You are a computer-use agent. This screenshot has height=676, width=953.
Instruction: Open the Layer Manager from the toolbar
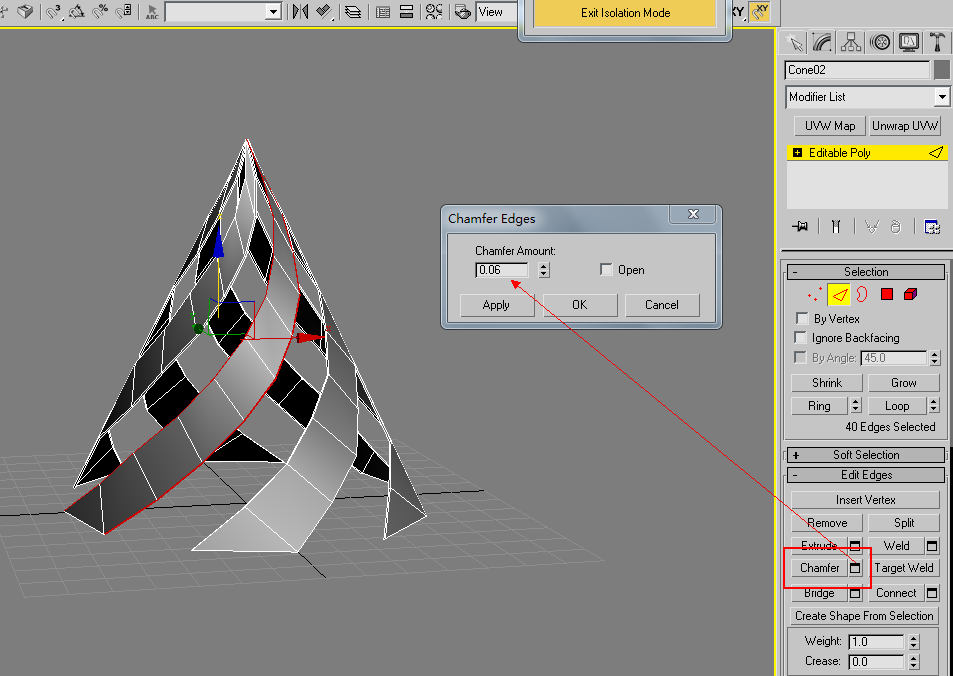click(x=353, y=12)
